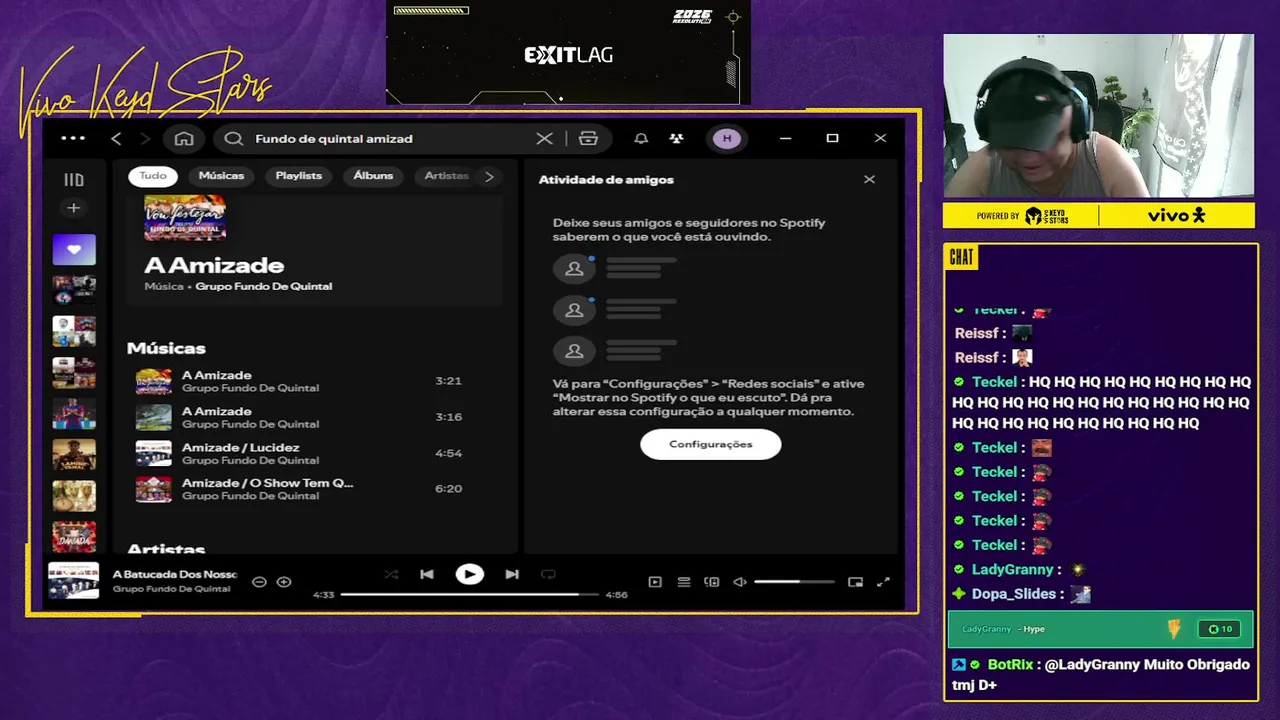Image resolution: width=1280 pixels, height=720 pixels.
Task: Open the miniplayer
Action: 855,582
